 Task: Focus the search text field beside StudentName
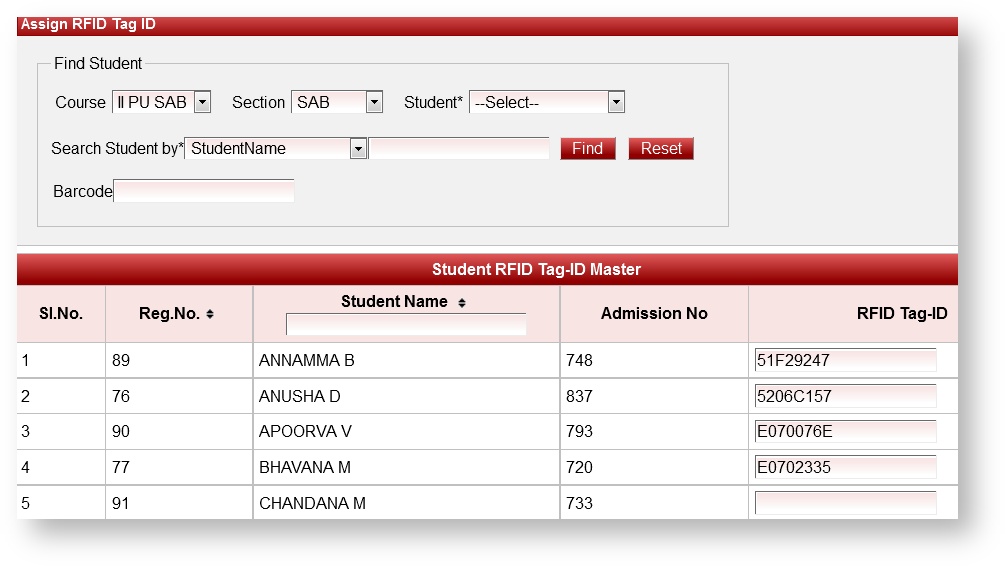point(459,149)
